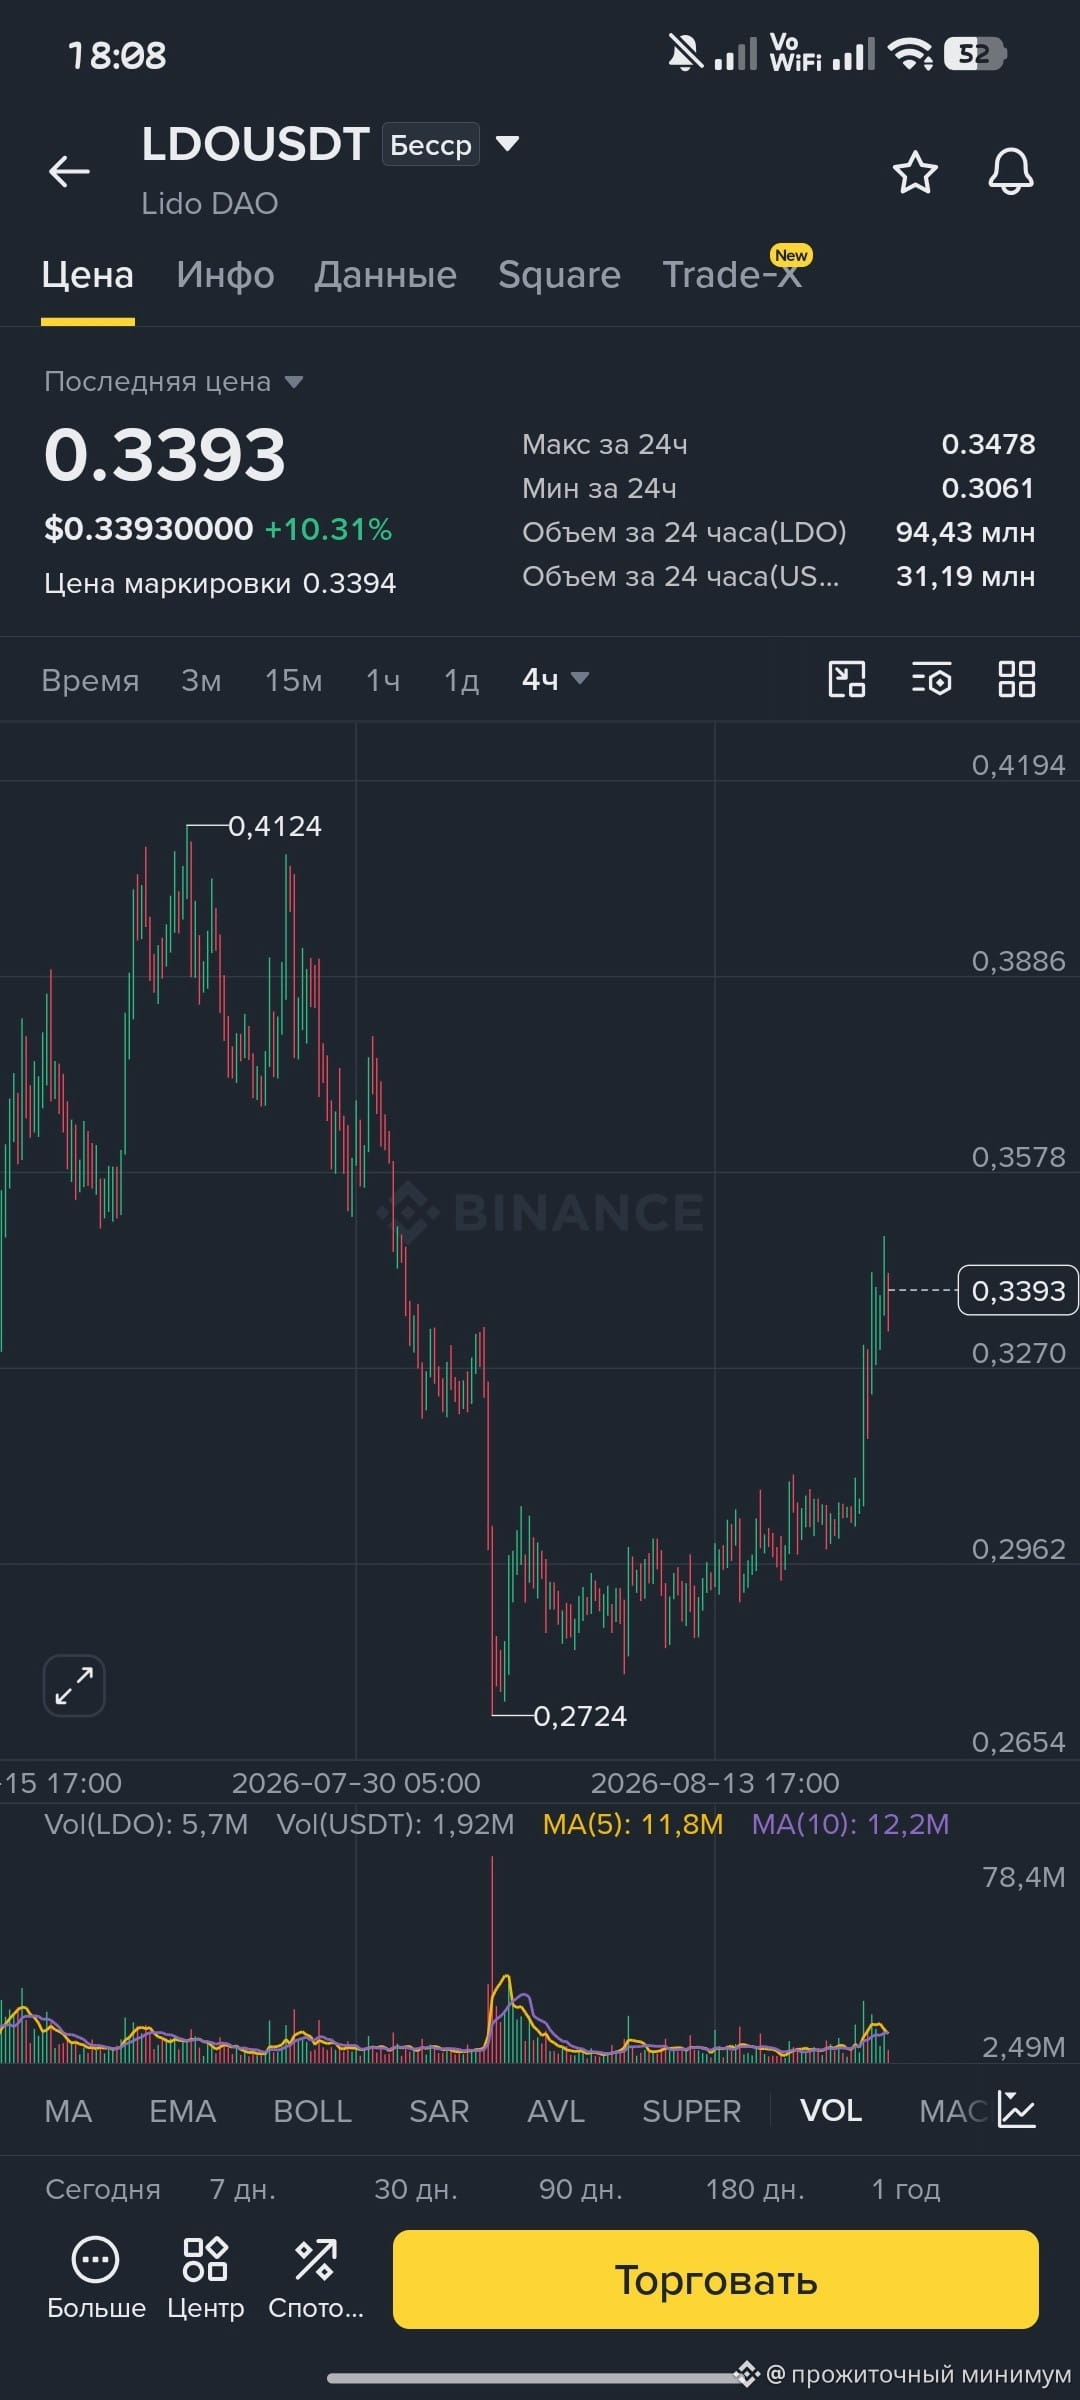Add LDOUSDT to favorites with star icon

click(915, 173)
